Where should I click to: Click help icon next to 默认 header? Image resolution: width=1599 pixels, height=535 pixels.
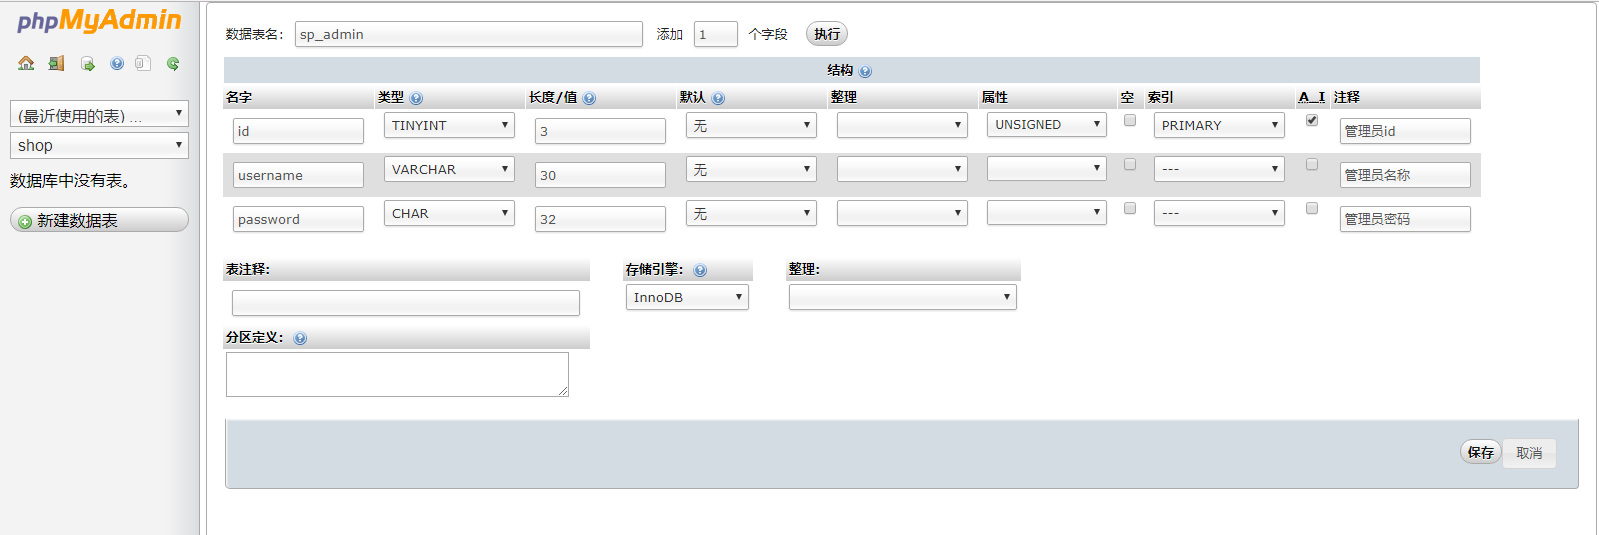point(718,98)
